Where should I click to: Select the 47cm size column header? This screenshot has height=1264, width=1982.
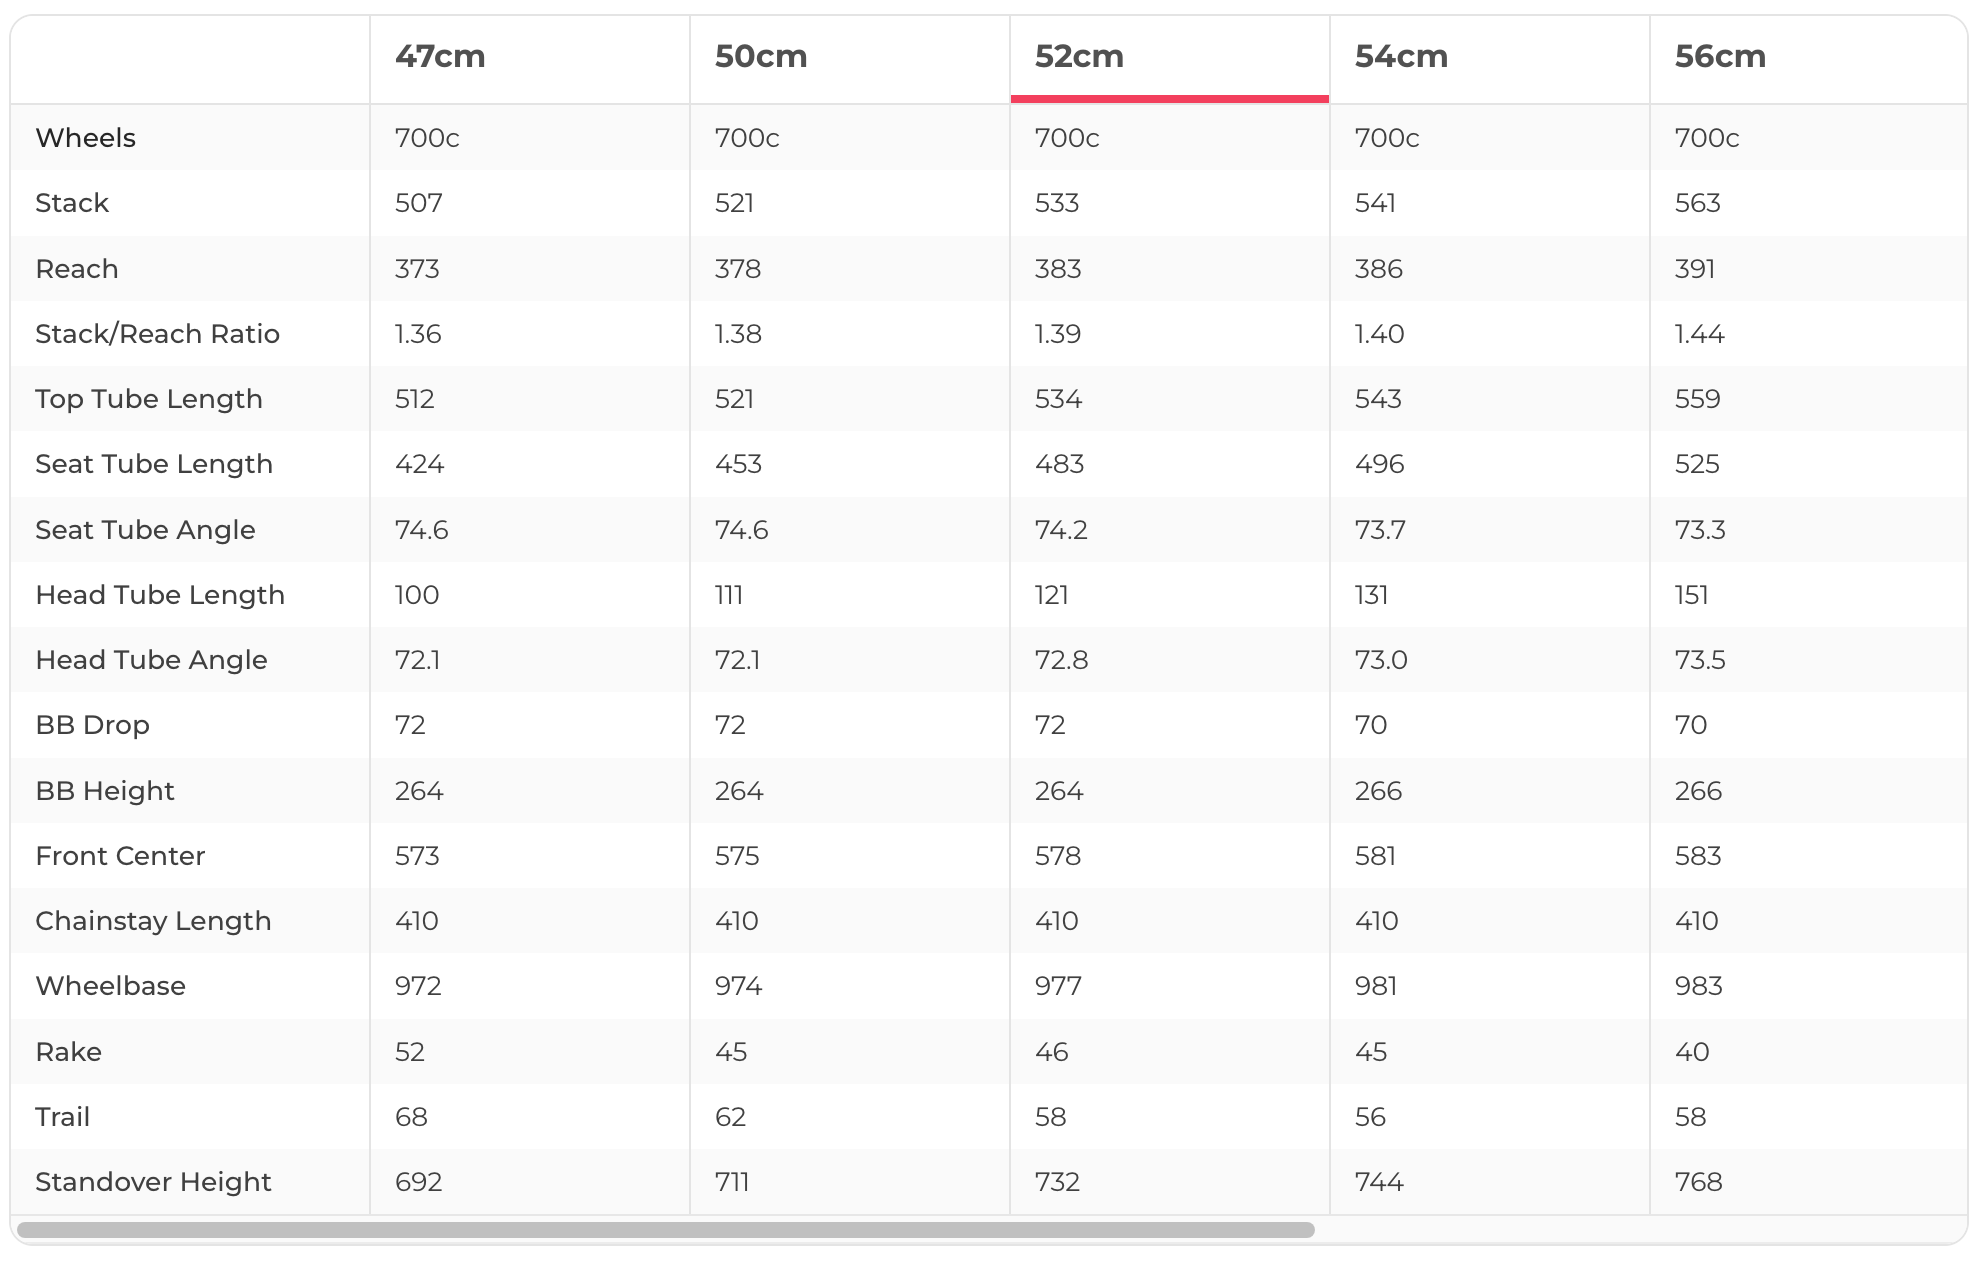coord(440,57)
